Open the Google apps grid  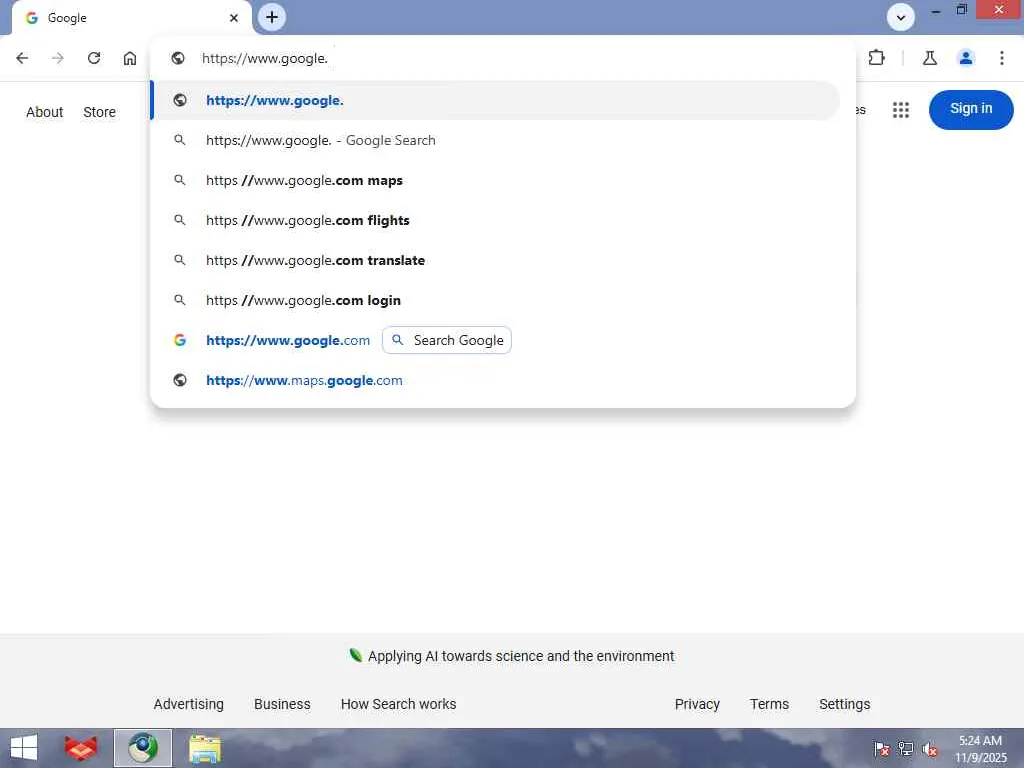pyautogui.click(x=901, y=110)
